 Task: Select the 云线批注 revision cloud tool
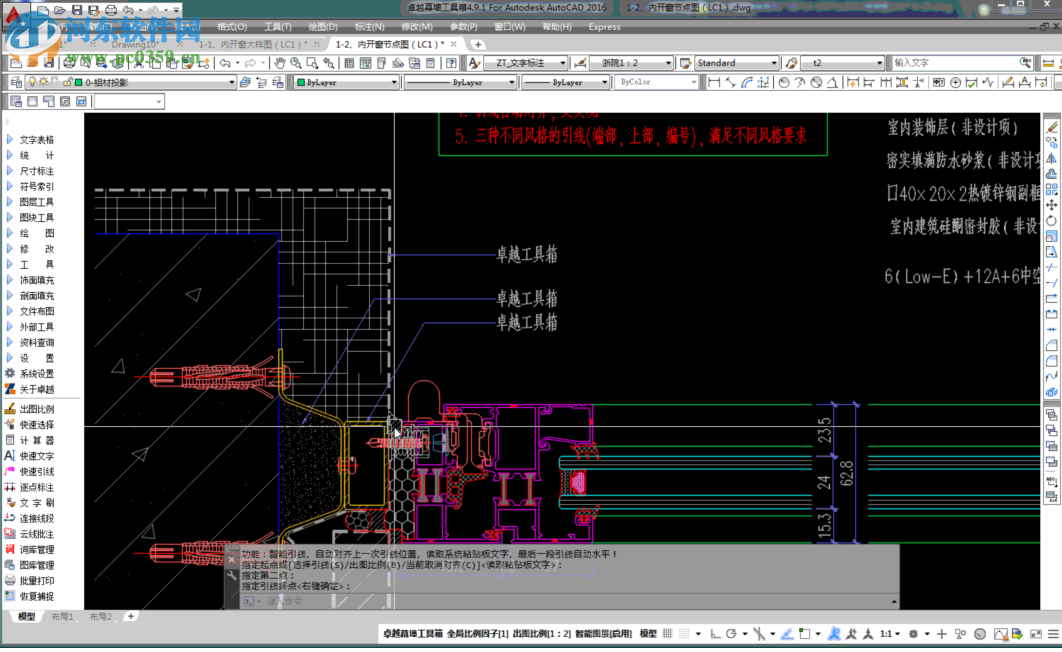pyautogui.click(x=36, y=534)
